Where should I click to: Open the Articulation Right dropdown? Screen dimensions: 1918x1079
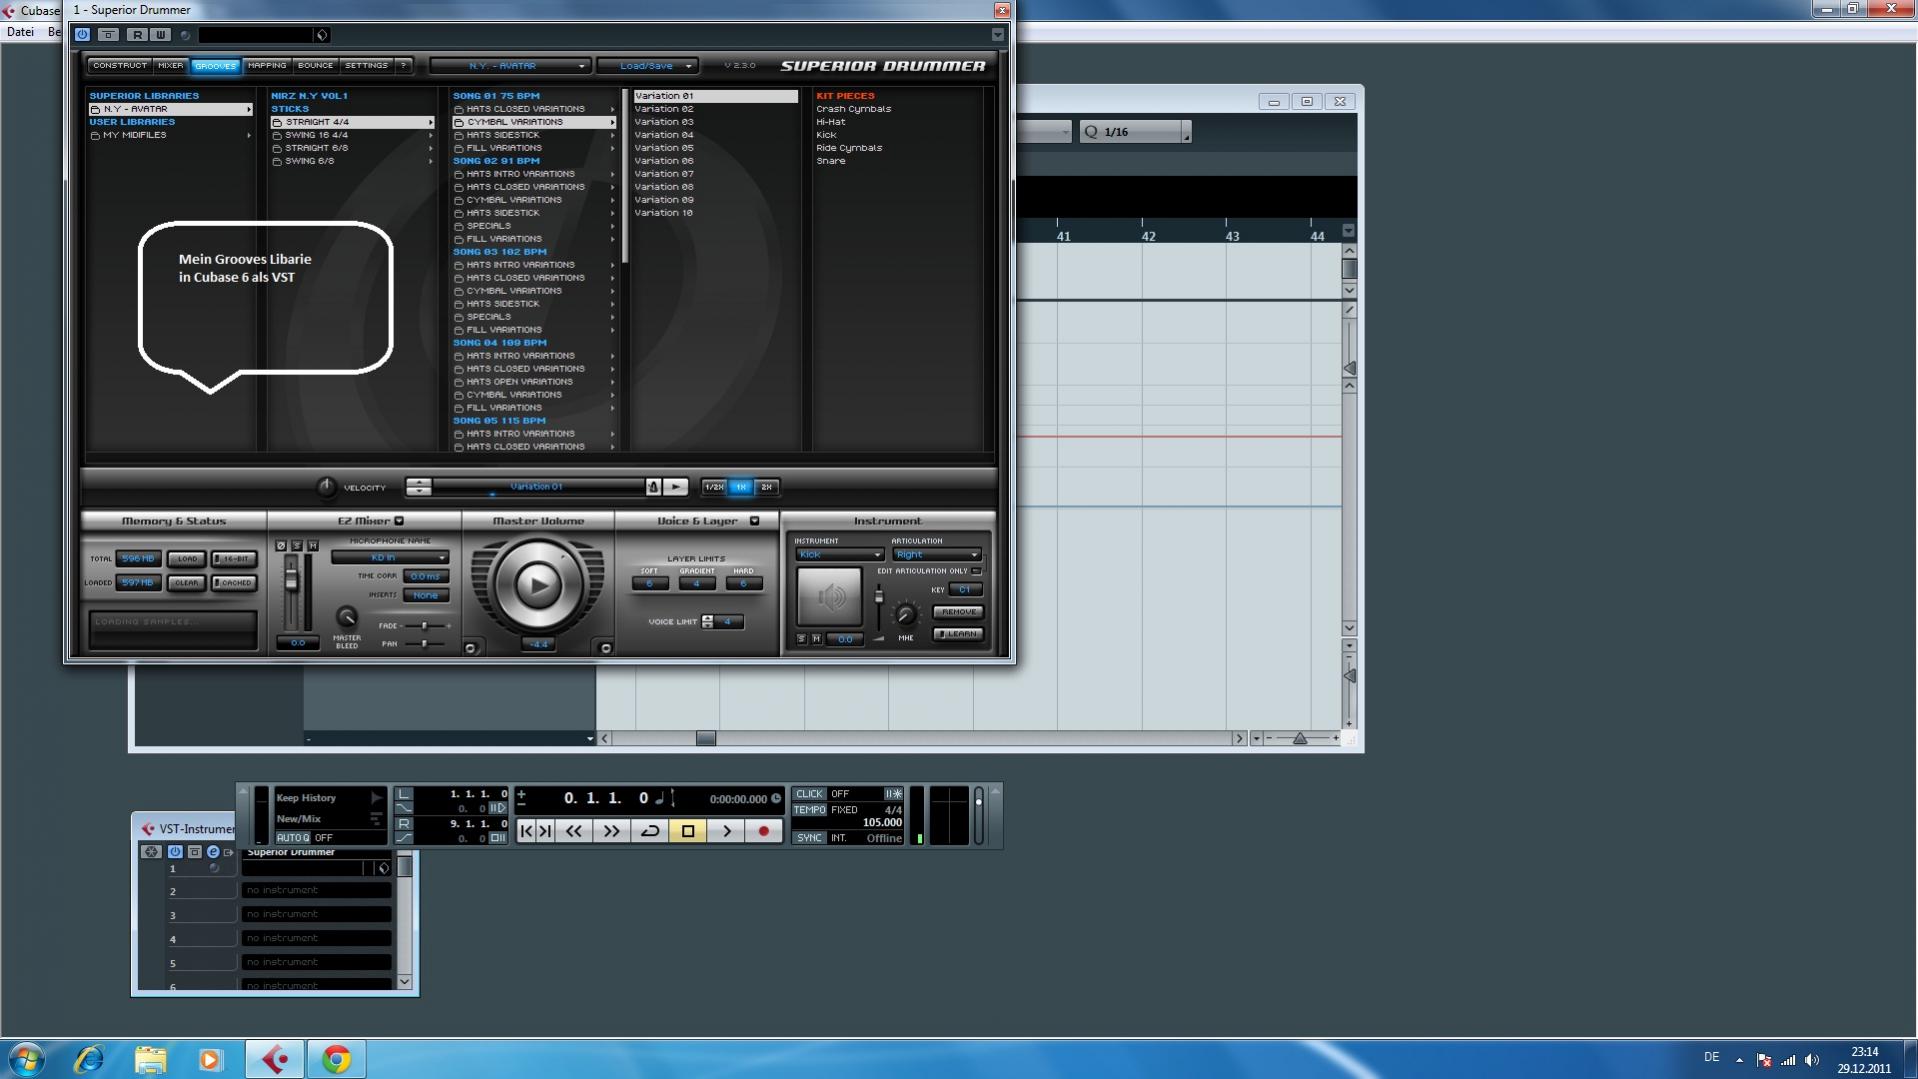937,555
